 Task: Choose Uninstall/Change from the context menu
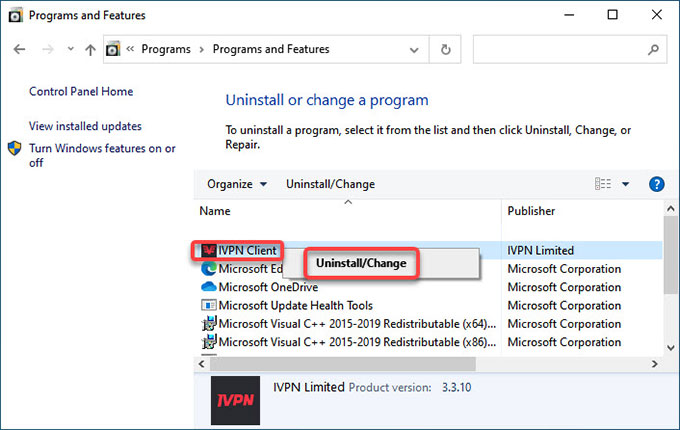point(361,263)
